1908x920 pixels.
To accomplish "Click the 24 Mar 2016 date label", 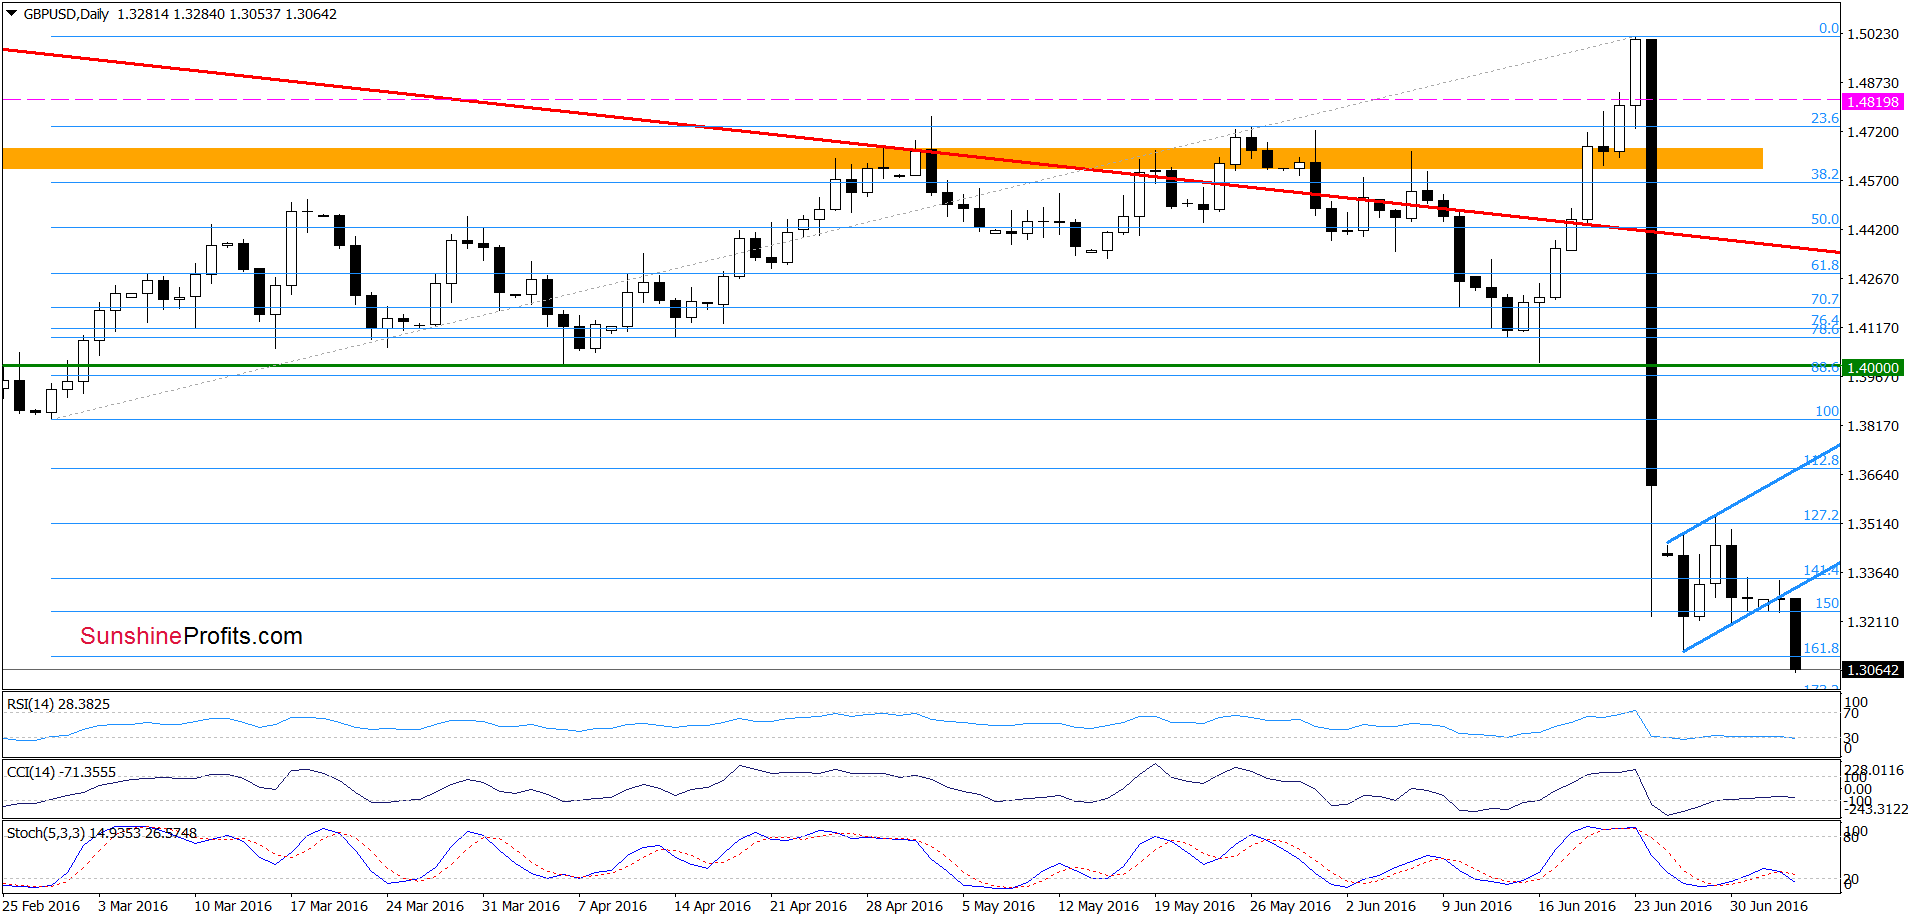I will [425, 906].
